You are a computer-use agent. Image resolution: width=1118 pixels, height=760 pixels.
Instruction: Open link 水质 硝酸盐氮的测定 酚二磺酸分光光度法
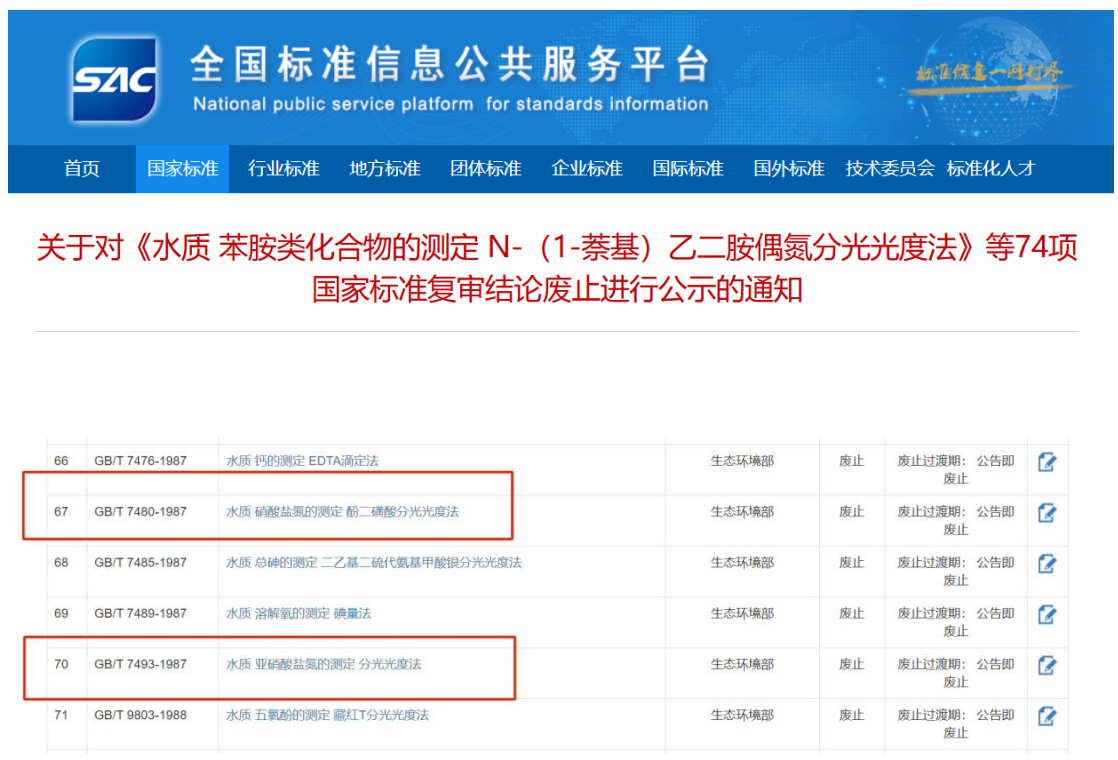[342, 512]
